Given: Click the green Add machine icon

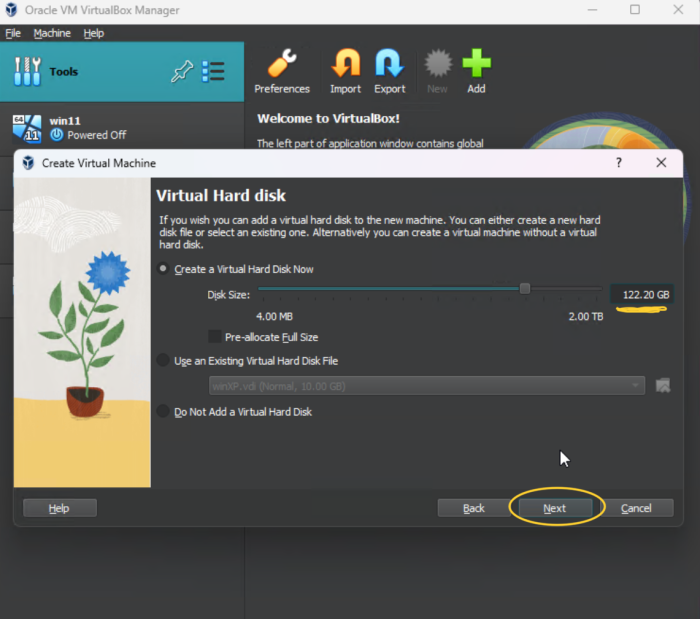Looking at the screenshot, I should pyautogui.click(x=476, y=71).
